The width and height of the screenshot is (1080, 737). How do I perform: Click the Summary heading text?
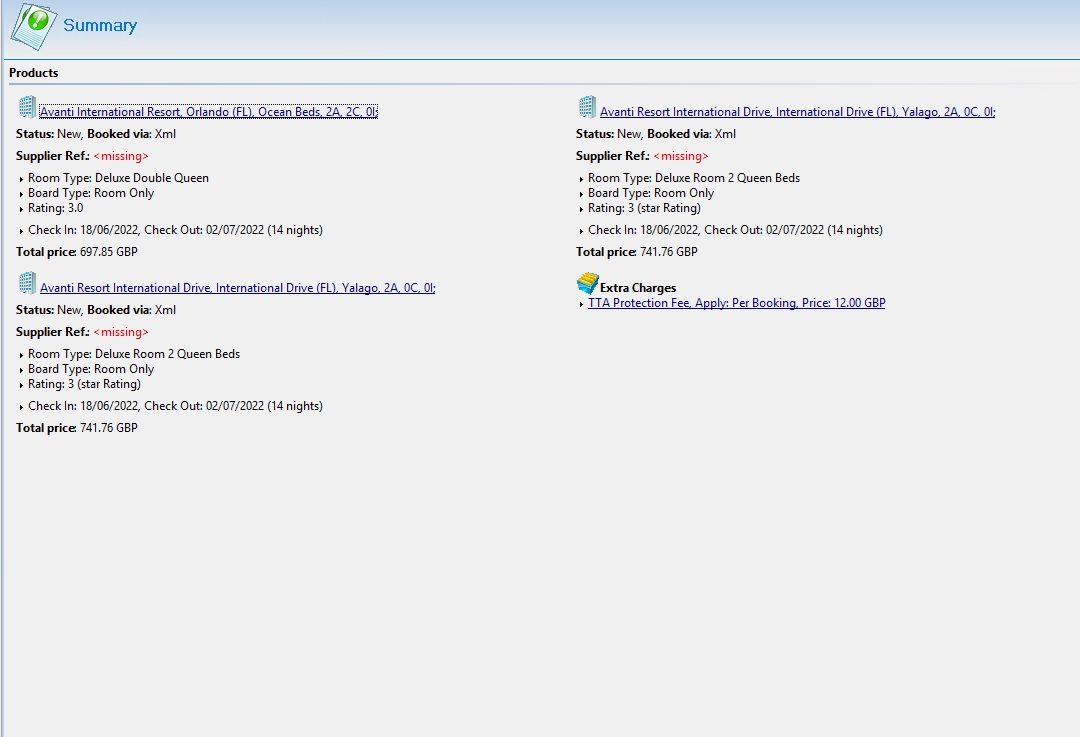pos(100,25)
